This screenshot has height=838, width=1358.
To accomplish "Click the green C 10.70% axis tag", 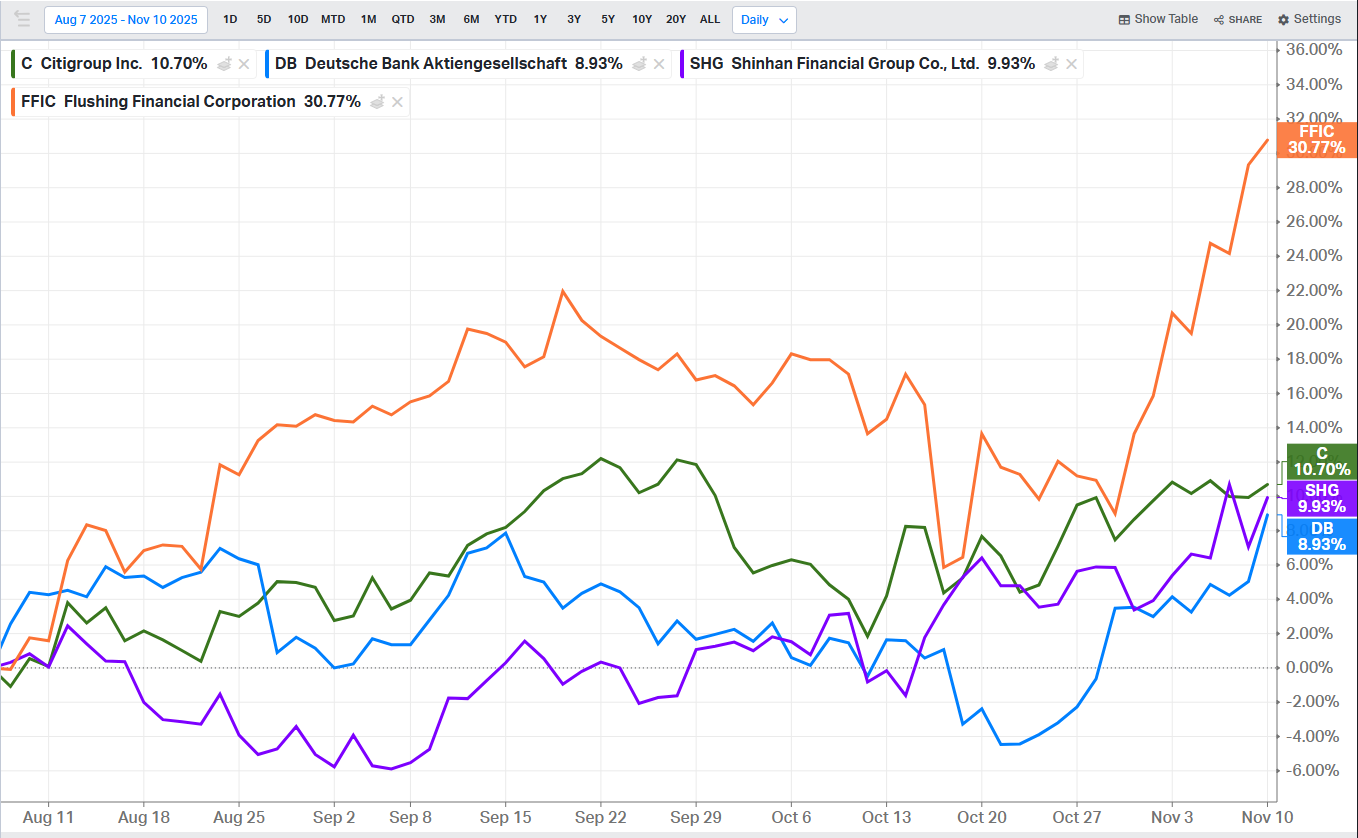I will (1321, 461).
